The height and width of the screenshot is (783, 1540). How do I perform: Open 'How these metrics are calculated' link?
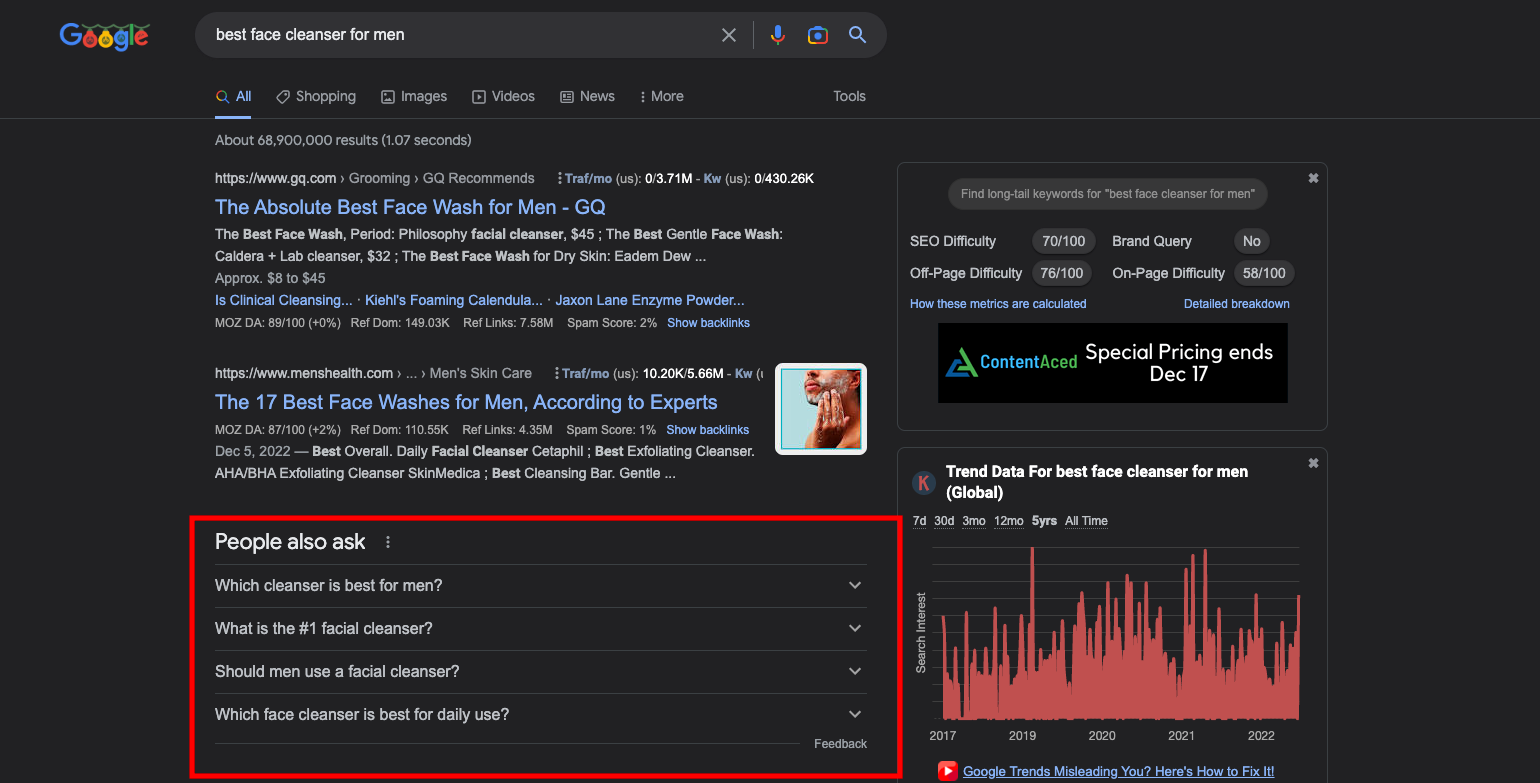tap(998, 304)
